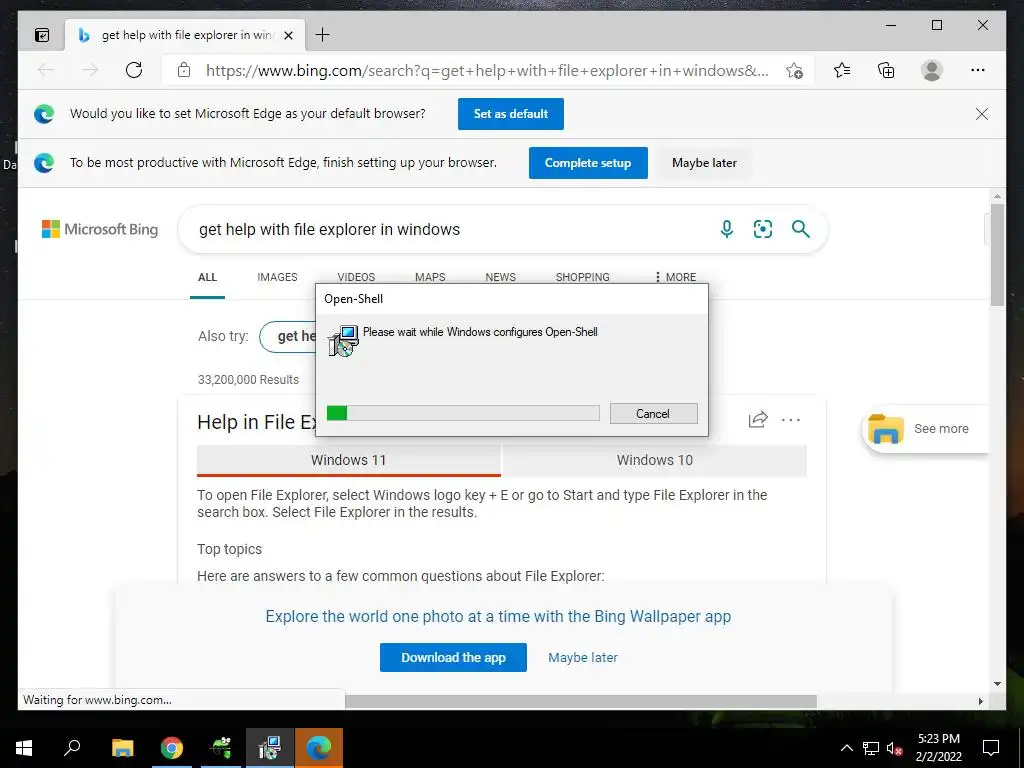1024x768 pixels.
Task: Open the muted volume tray icon
Action: (895, 748)
